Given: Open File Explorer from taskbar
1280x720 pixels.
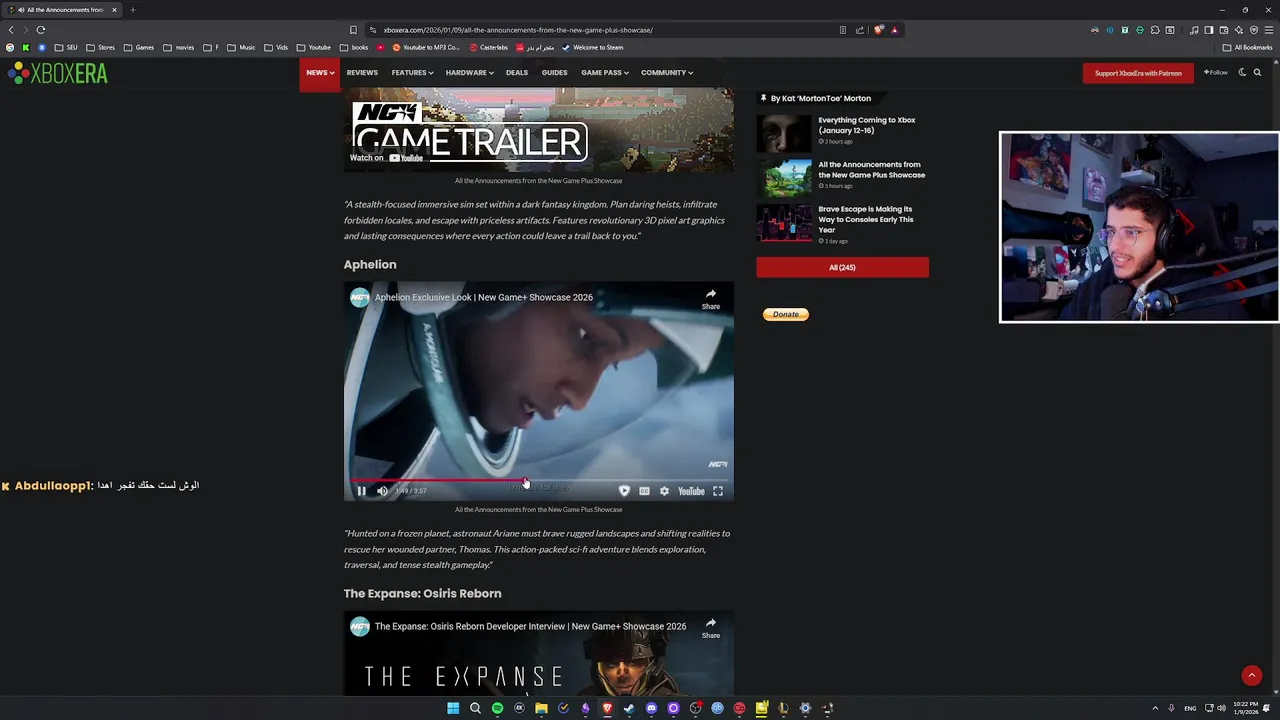Looking at the screenshot, I should pos(541,708).
